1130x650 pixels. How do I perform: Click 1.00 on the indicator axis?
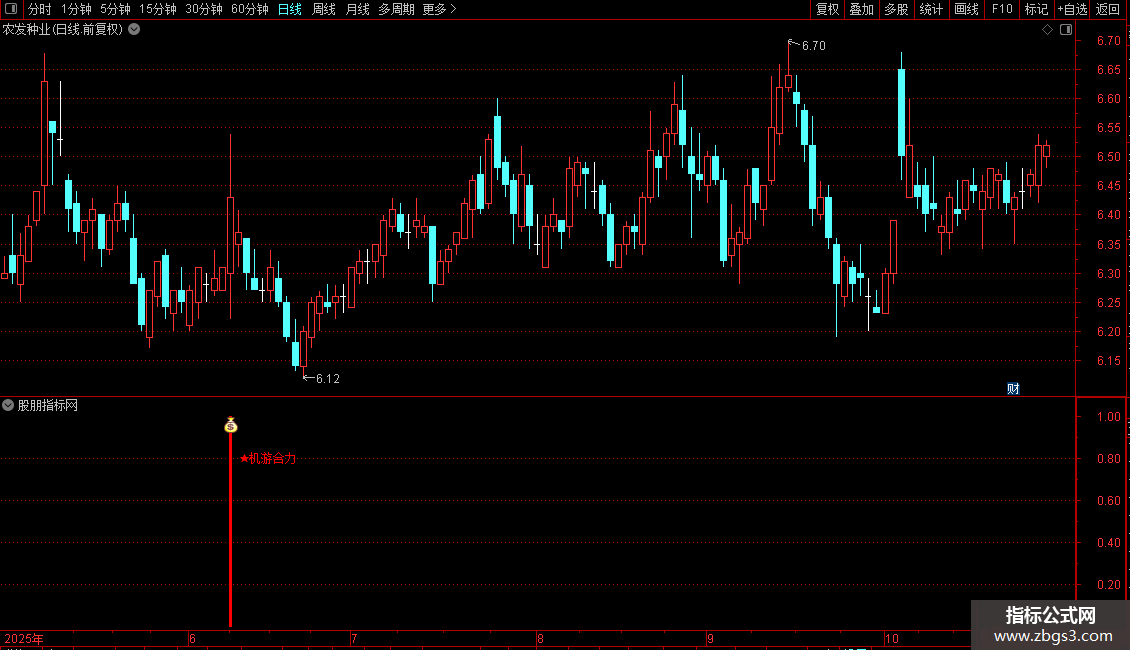pyautogui.click(x=1108, y=417)
